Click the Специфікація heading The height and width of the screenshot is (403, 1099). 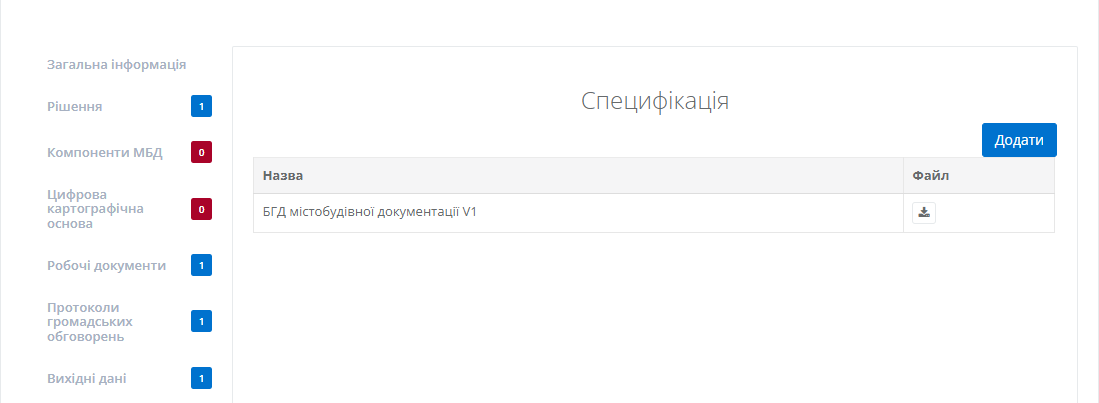click(654, 101)
